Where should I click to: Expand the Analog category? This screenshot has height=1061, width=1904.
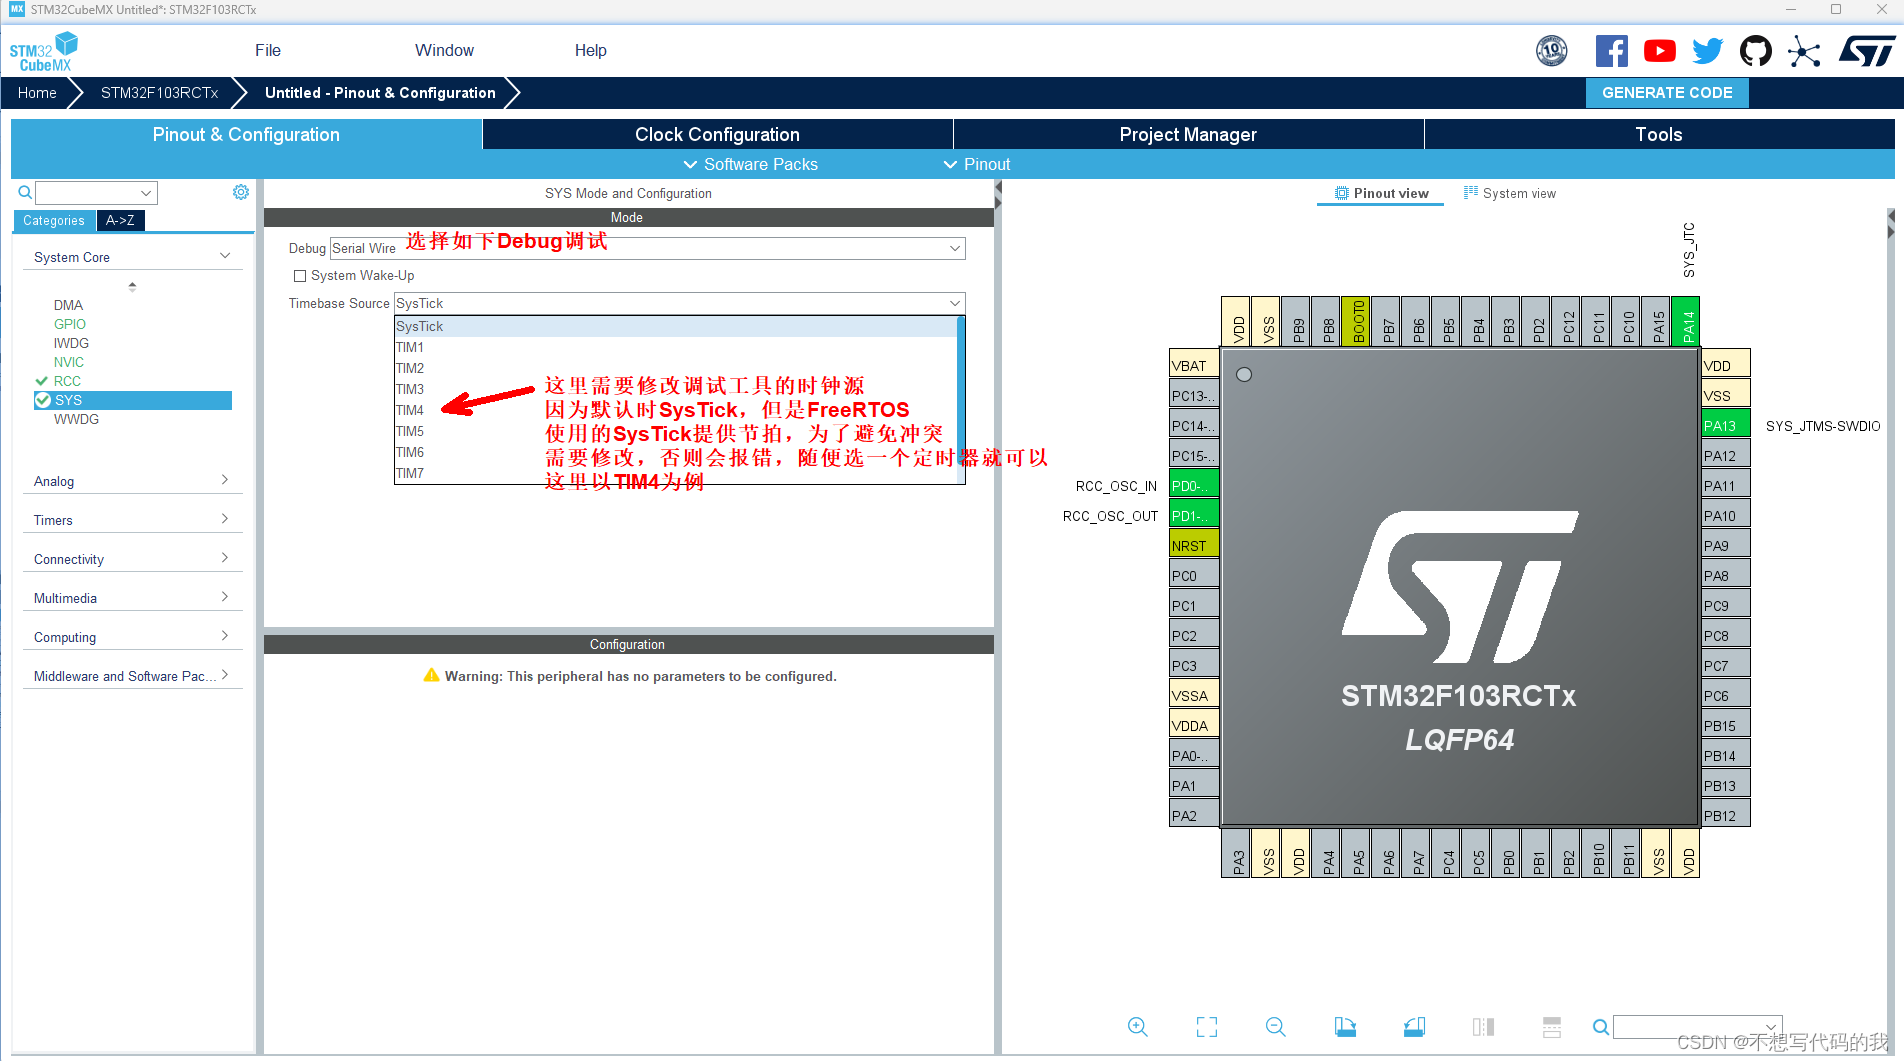click(x=132, y=481)
